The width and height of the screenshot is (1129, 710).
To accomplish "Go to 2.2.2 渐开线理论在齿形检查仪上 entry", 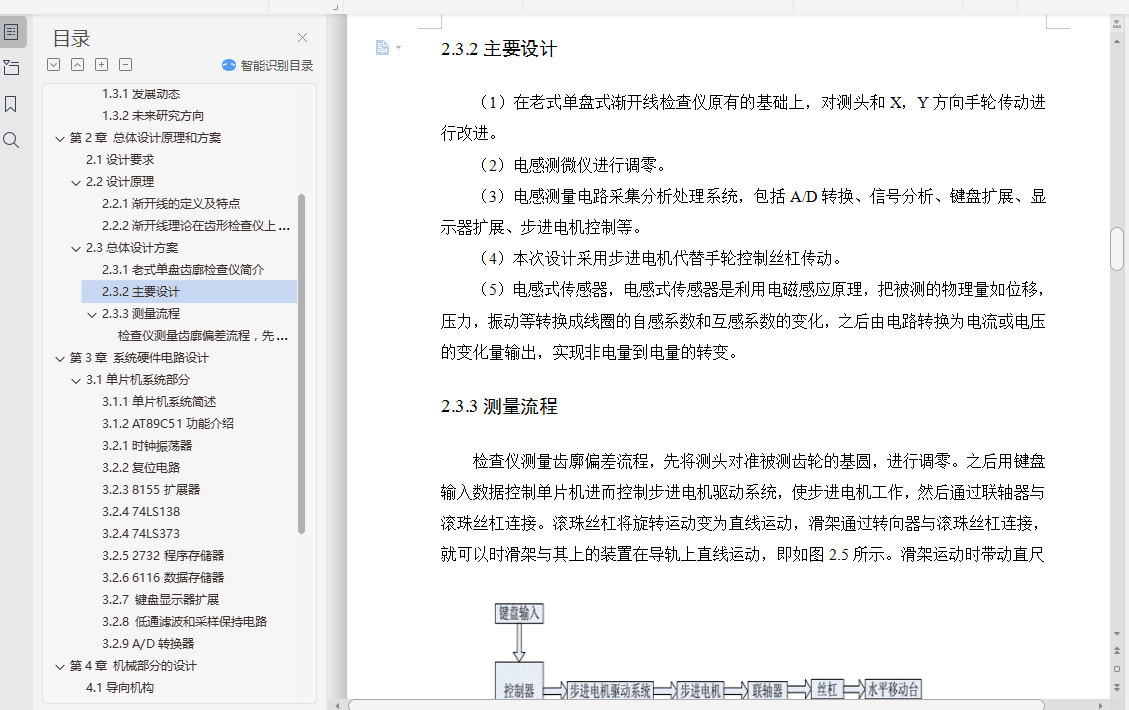I will (x=196, y=226).
